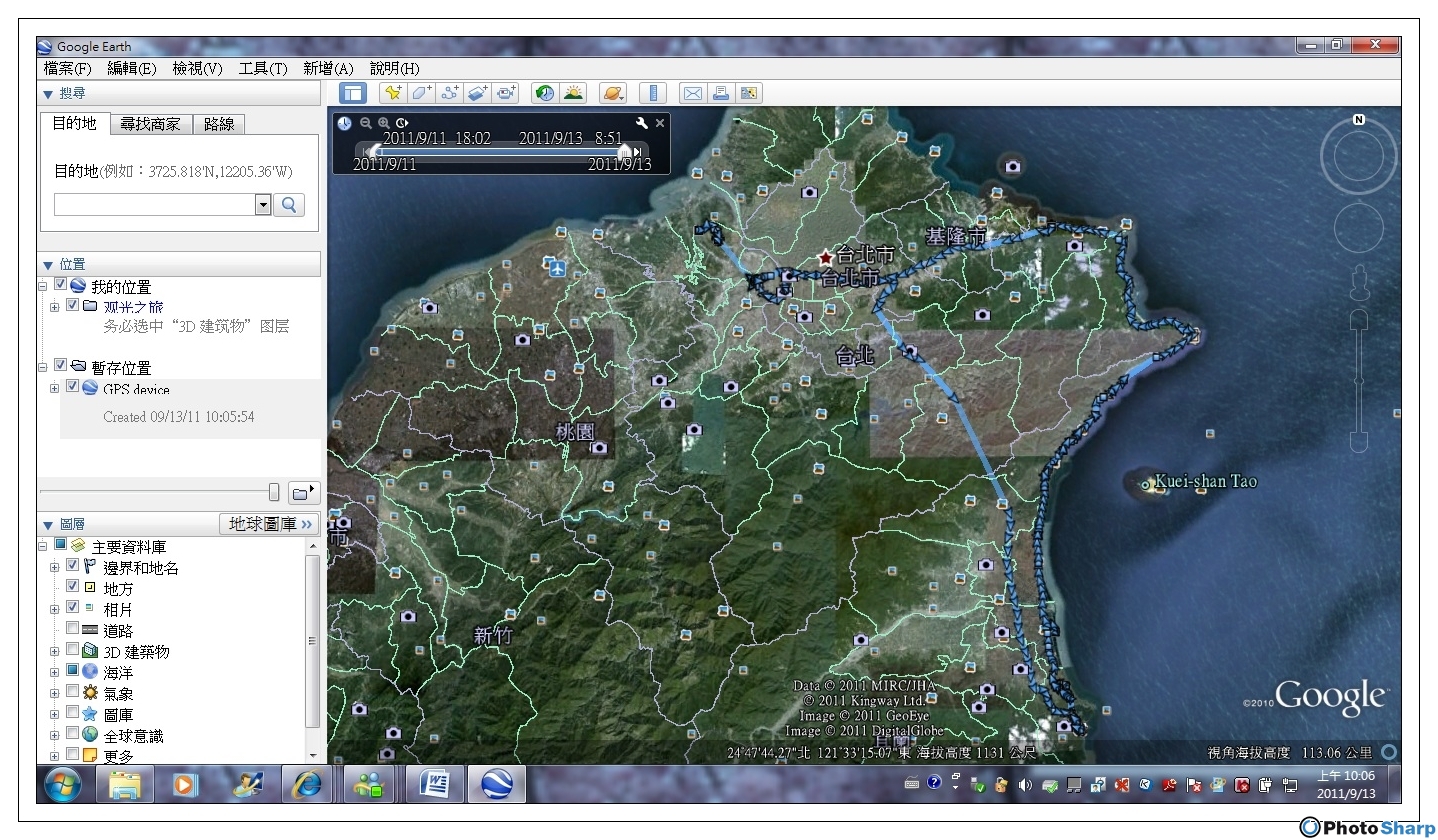Screen dimensions: 1438x840
Task: Select the Add Path tool
Action: point(450,93)
